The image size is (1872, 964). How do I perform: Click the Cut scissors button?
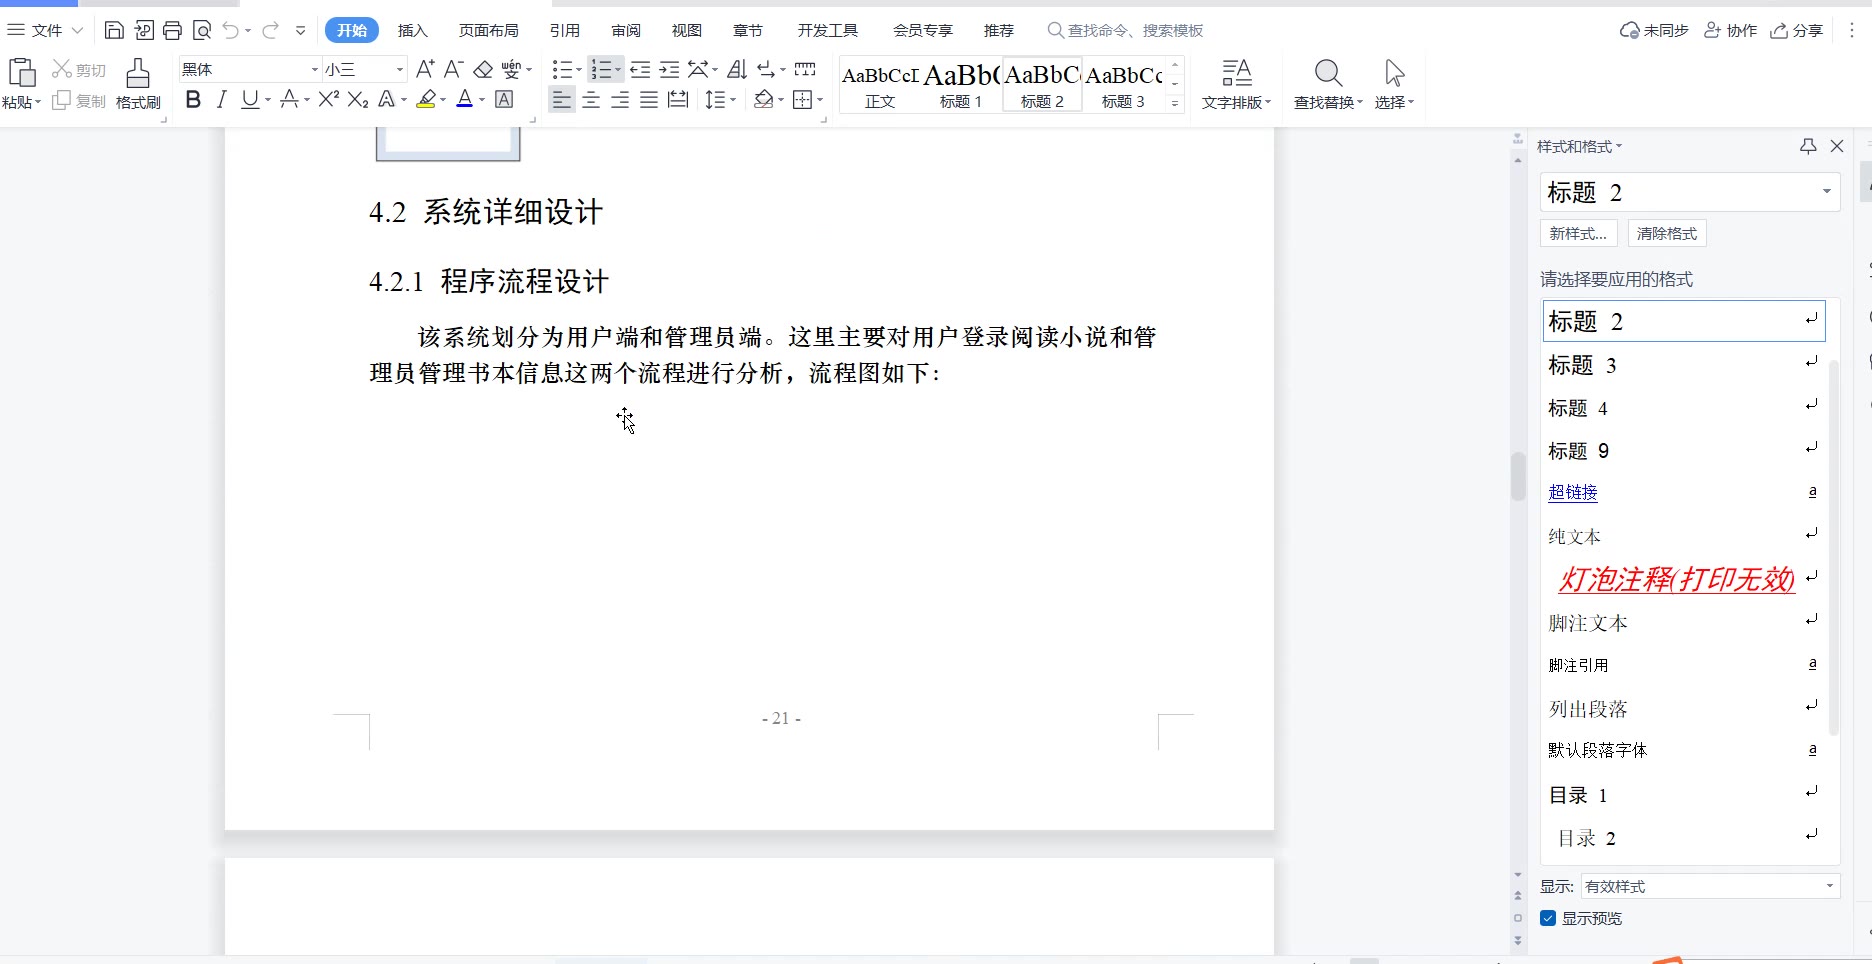[x=79, y=69]
